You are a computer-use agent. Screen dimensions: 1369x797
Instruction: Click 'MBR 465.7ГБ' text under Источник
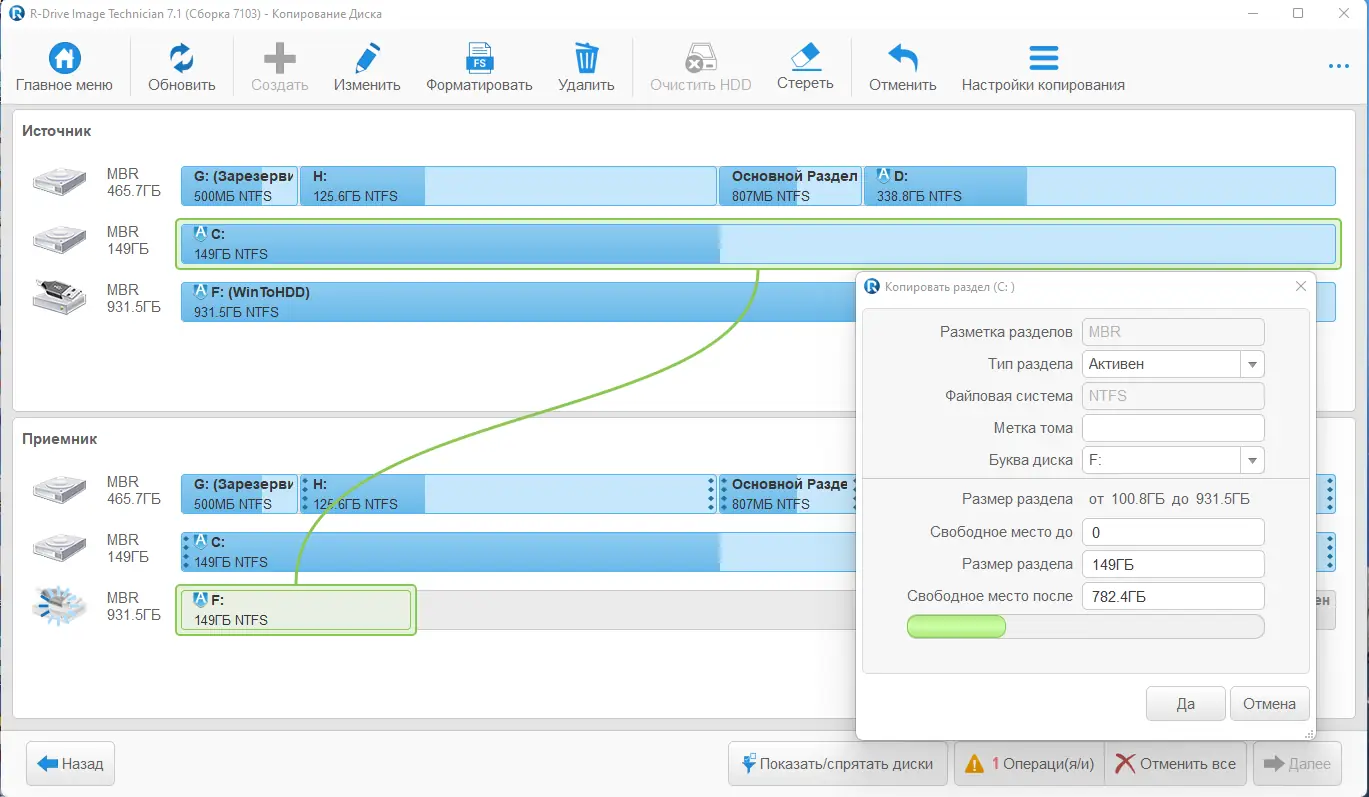pyautogui.click(x=134, y=182)
